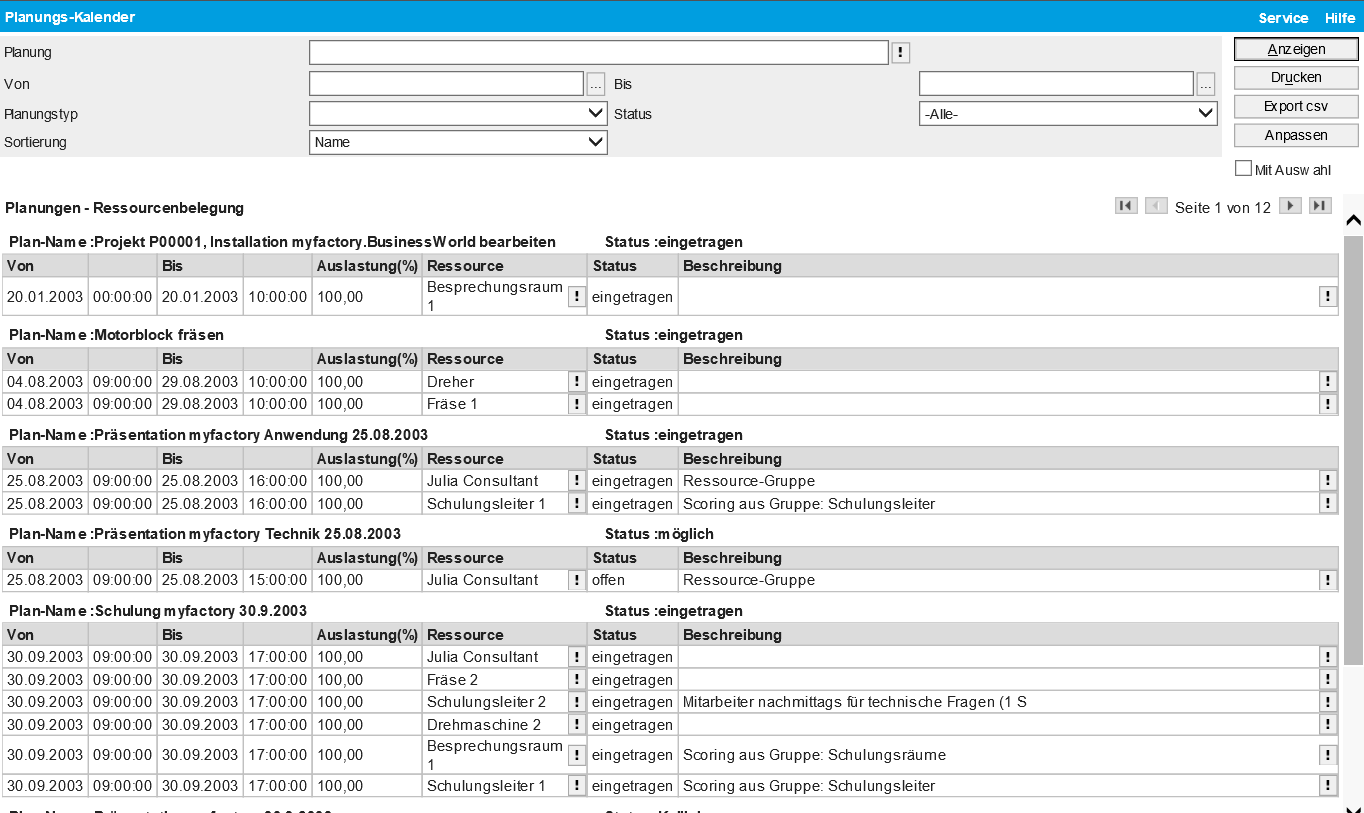This screenshot has width=1364, height=813.
Task: Expand the Planungstyp dropdown
Action: coord(458,114)
